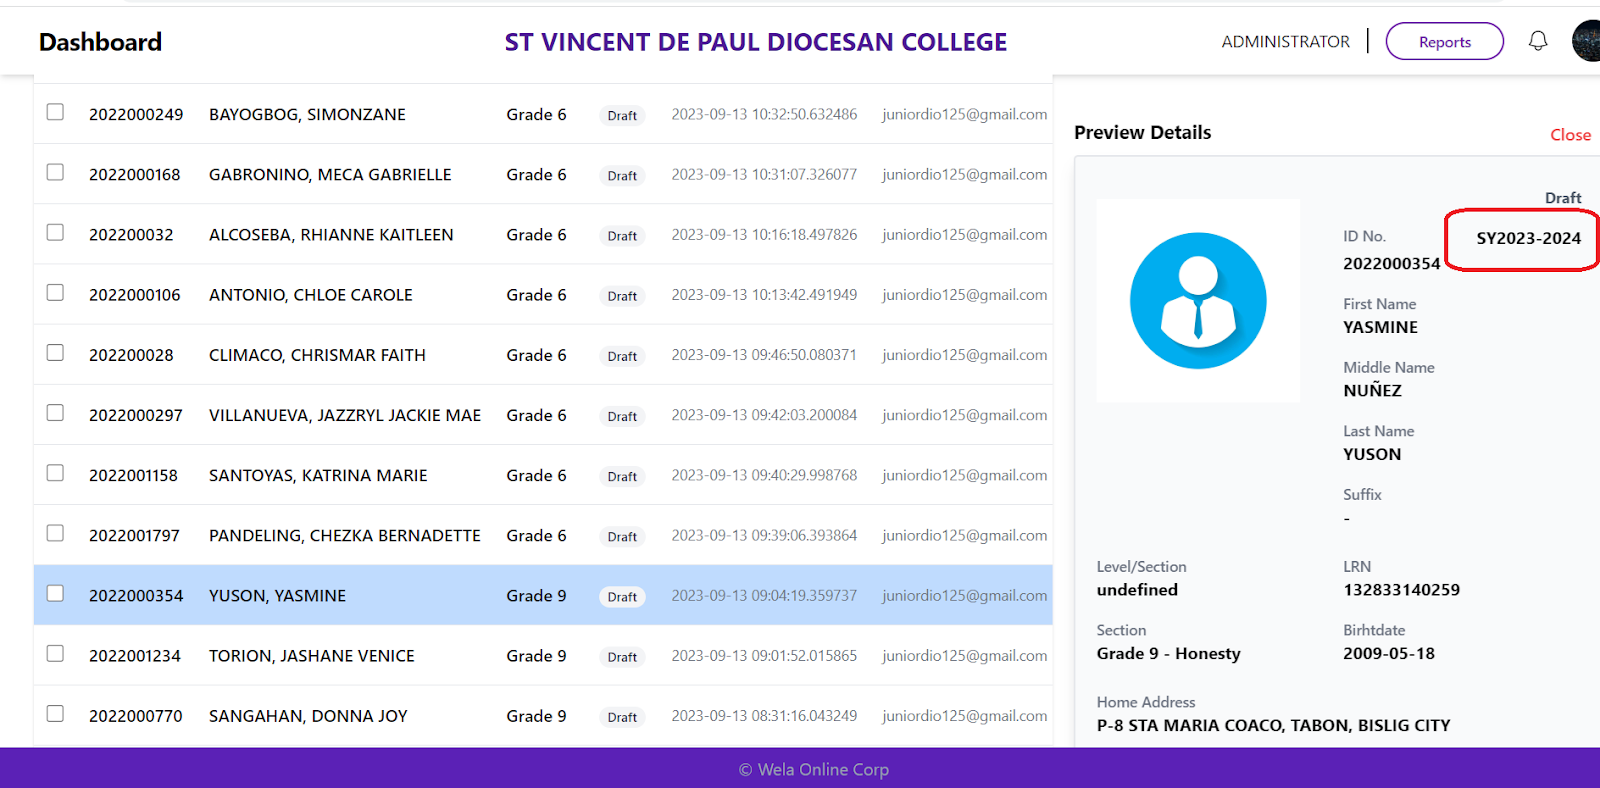Click last name value YUSON in preview
Screen dimensions: 1600x788
pos(1372,454)
